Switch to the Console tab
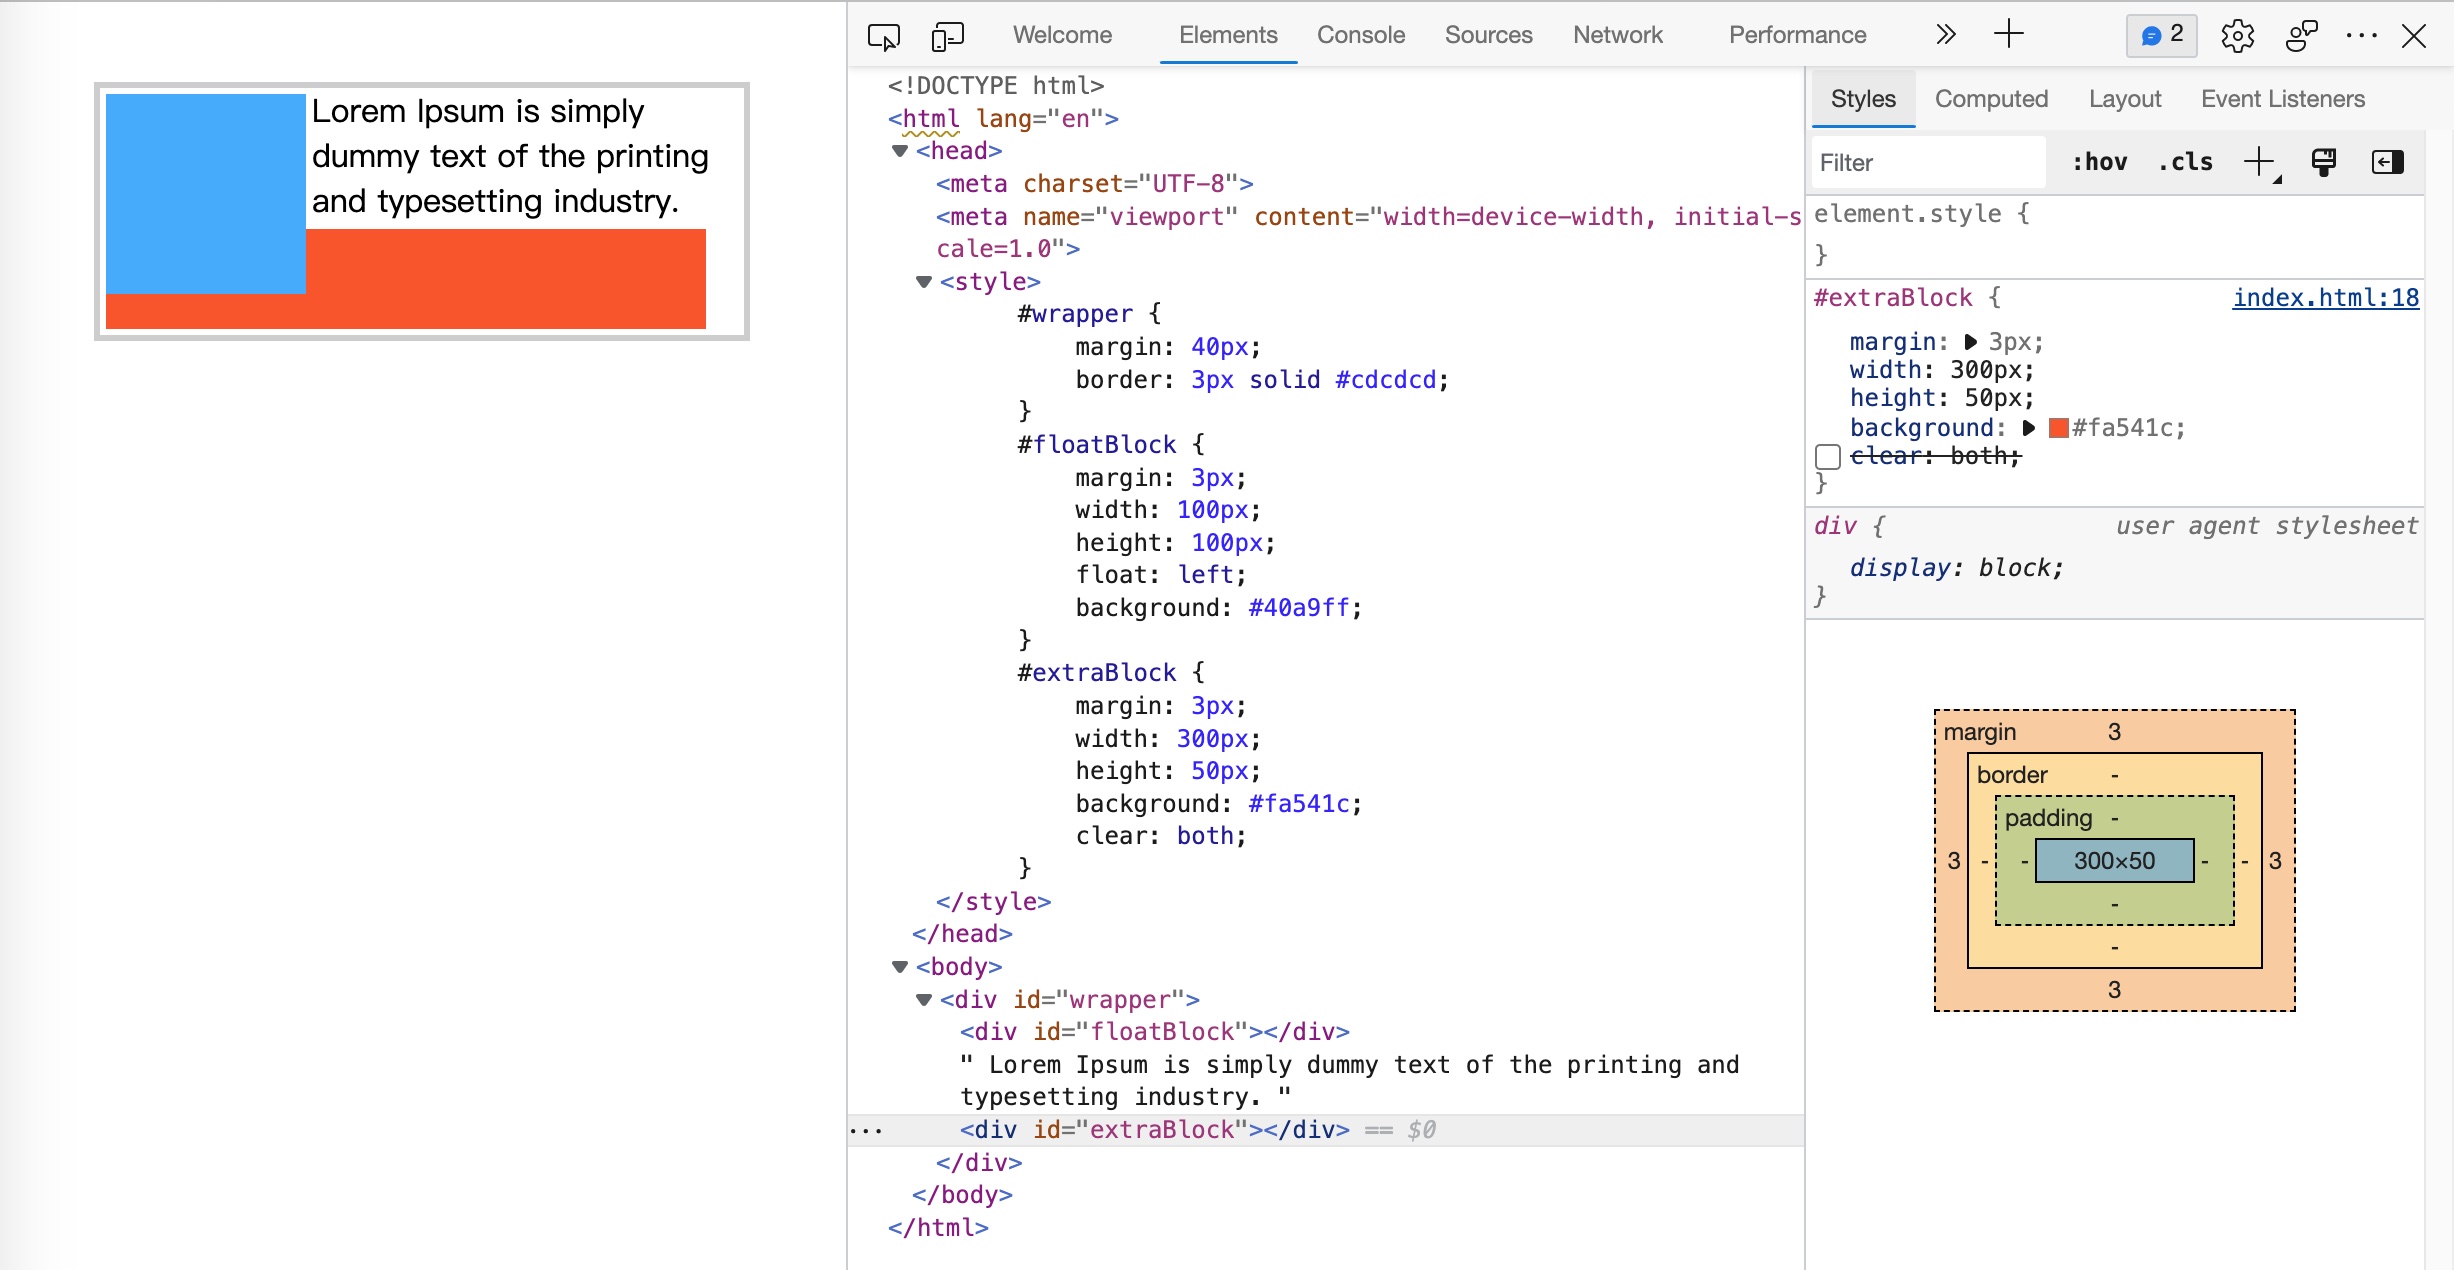Image resolution: width=2454 pixels, height=1270 pixels. (1360, 35)
